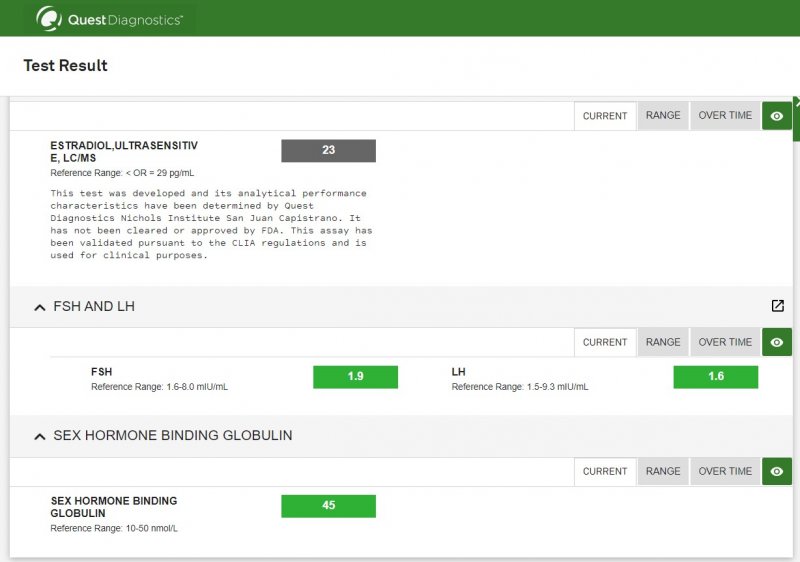Click the Quest Diagnostics logo
The height and width of the screenshot is (562, 800).
coord(109,19)
